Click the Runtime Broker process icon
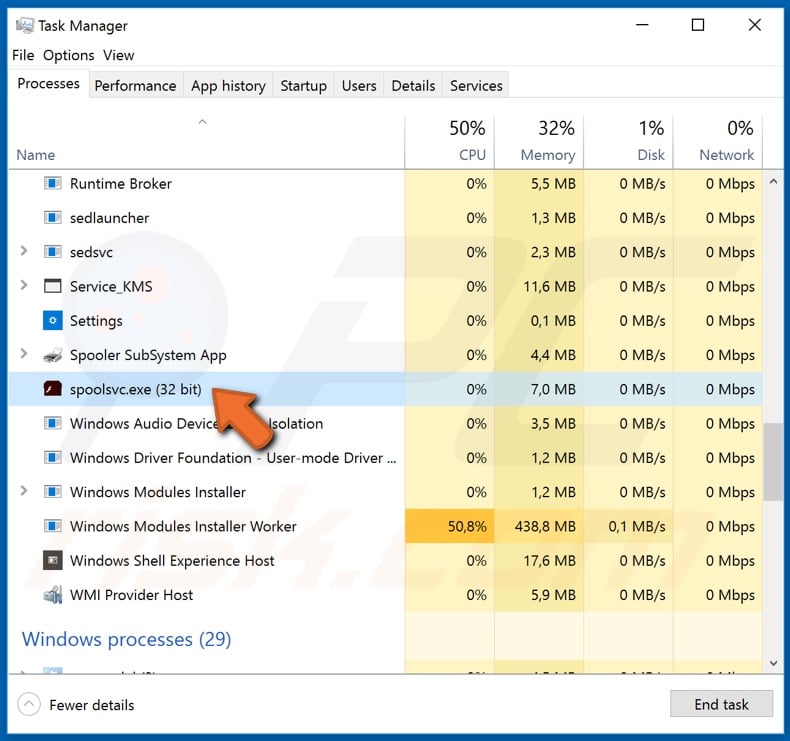 [52, 183]
